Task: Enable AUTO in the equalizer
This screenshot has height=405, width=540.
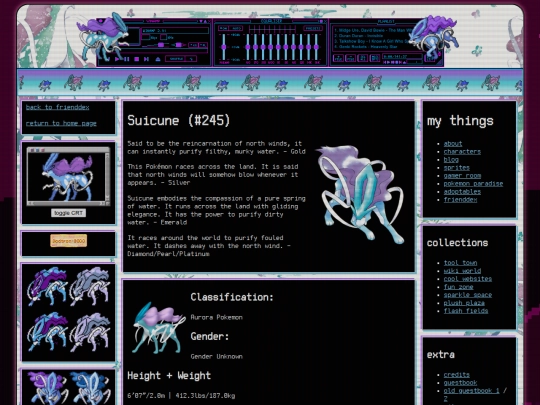Action: (x=236, y=28)
